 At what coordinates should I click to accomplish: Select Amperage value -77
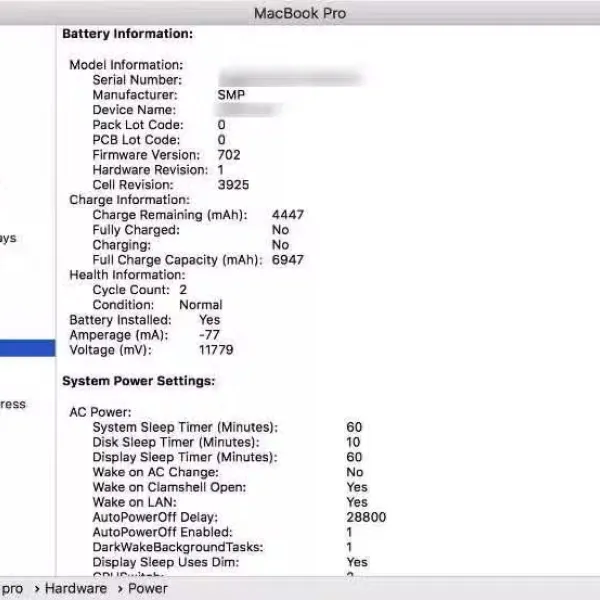click(209, 335)
